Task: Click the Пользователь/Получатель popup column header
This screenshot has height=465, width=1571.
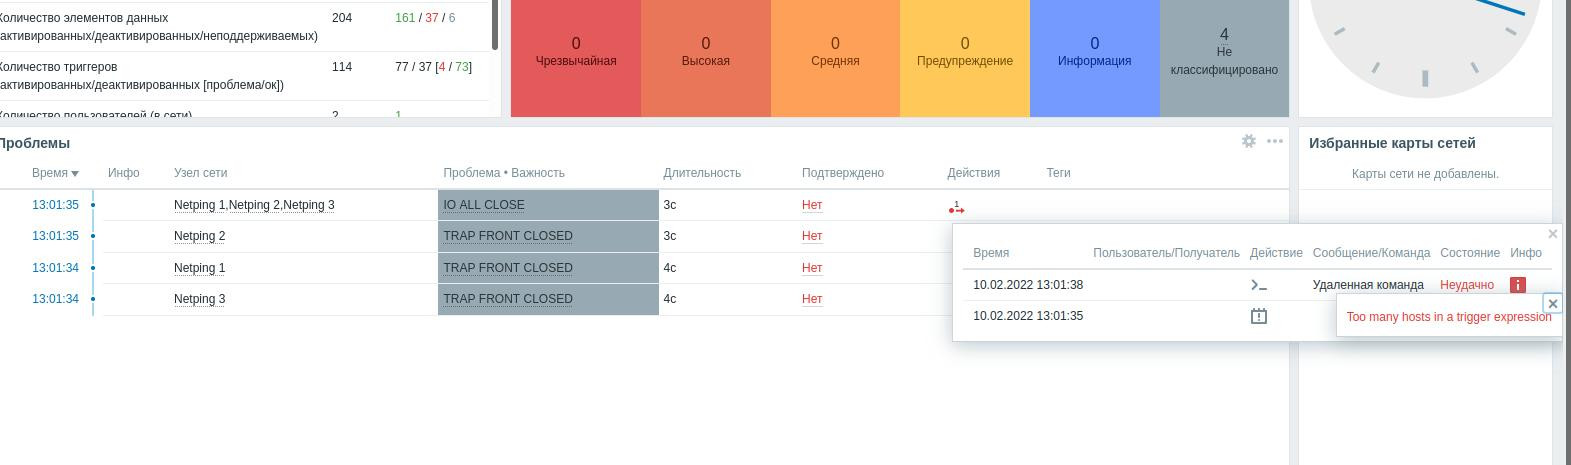Action: (1166, 253)
